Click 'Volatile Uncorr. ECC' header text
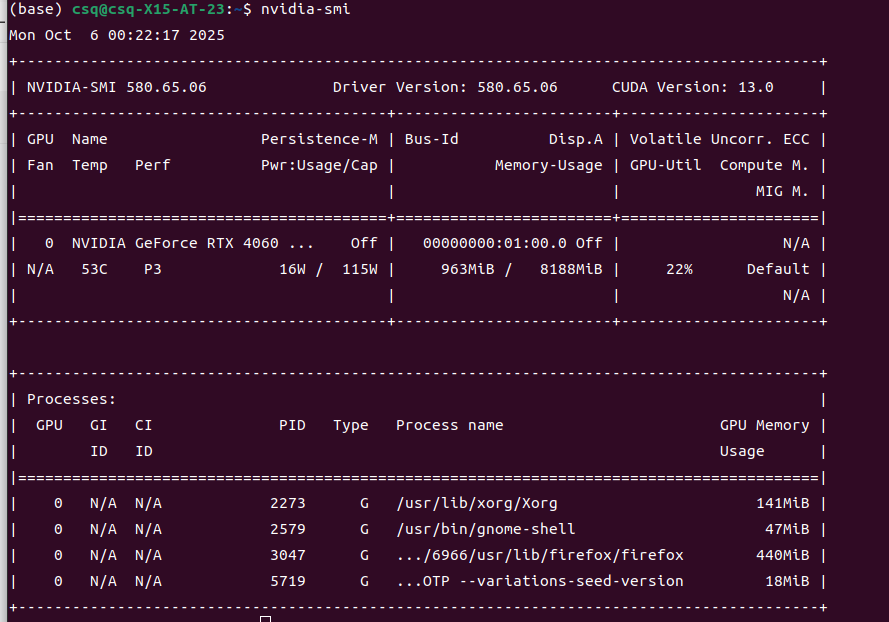889x622 pixels. [x=719, y=139]
